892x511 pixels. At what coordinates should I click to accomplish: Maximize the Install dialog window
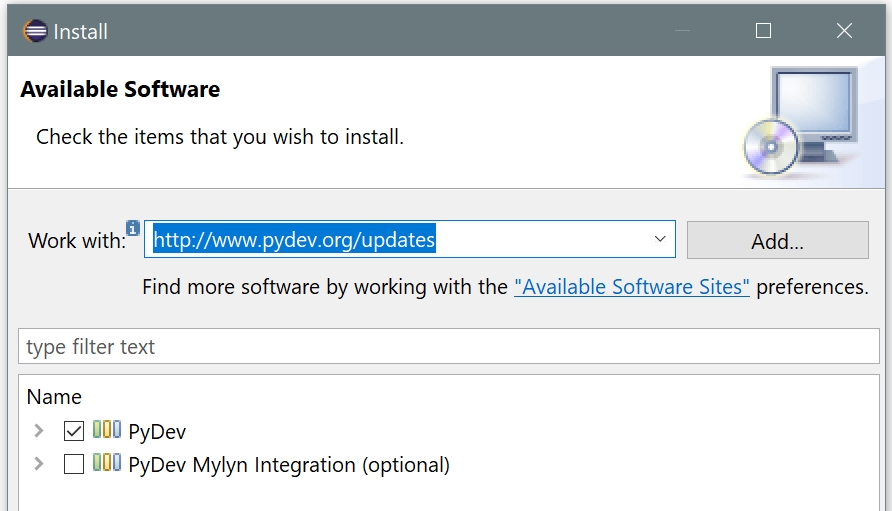[x=763, y=31]
